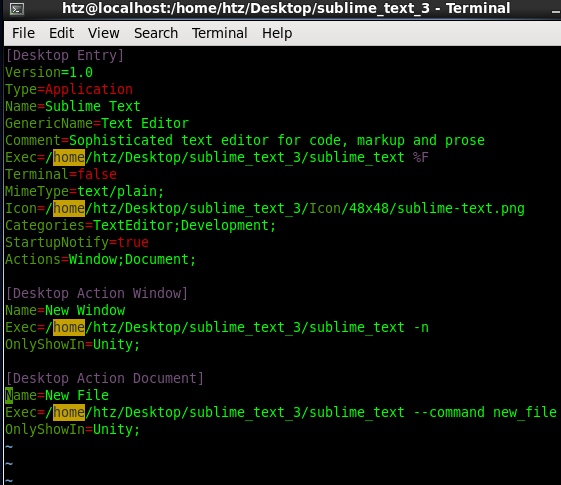Viewport: 561px width, 485px height.
Task: Open the Help menu
Action: coord(277,33)
